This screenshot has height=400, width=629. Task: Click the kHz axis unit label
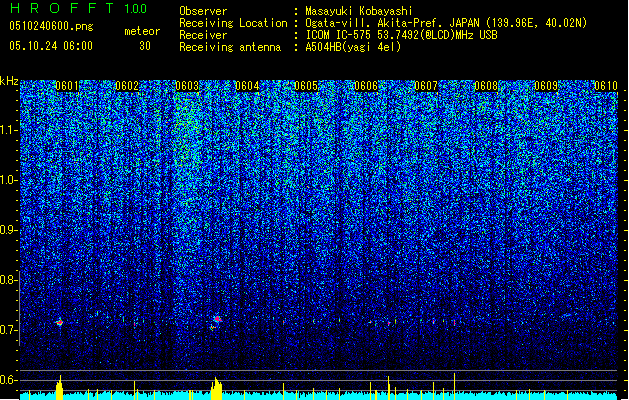[9, 81]
